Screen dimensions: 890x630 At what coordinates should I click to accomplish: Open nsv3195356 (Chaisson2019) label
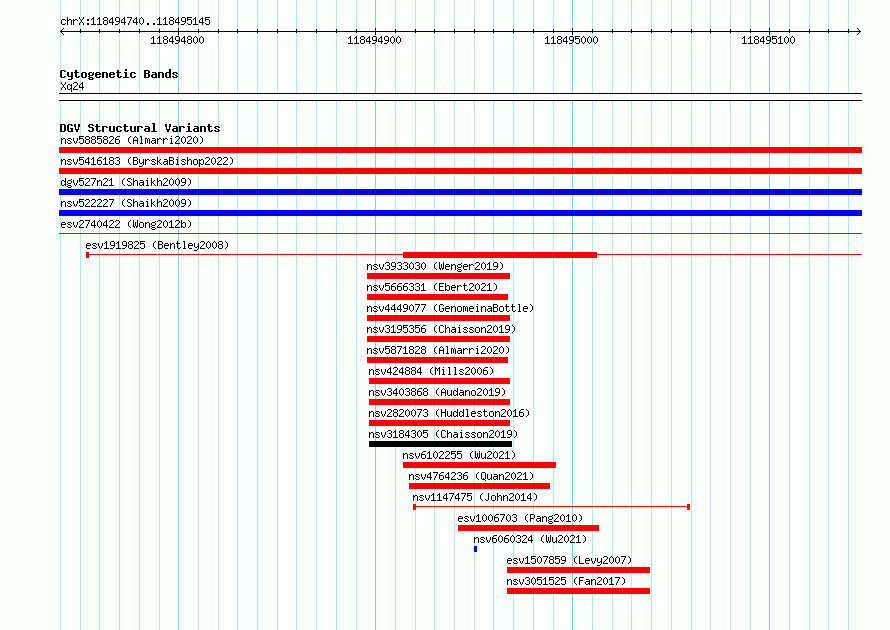(441, 329)
